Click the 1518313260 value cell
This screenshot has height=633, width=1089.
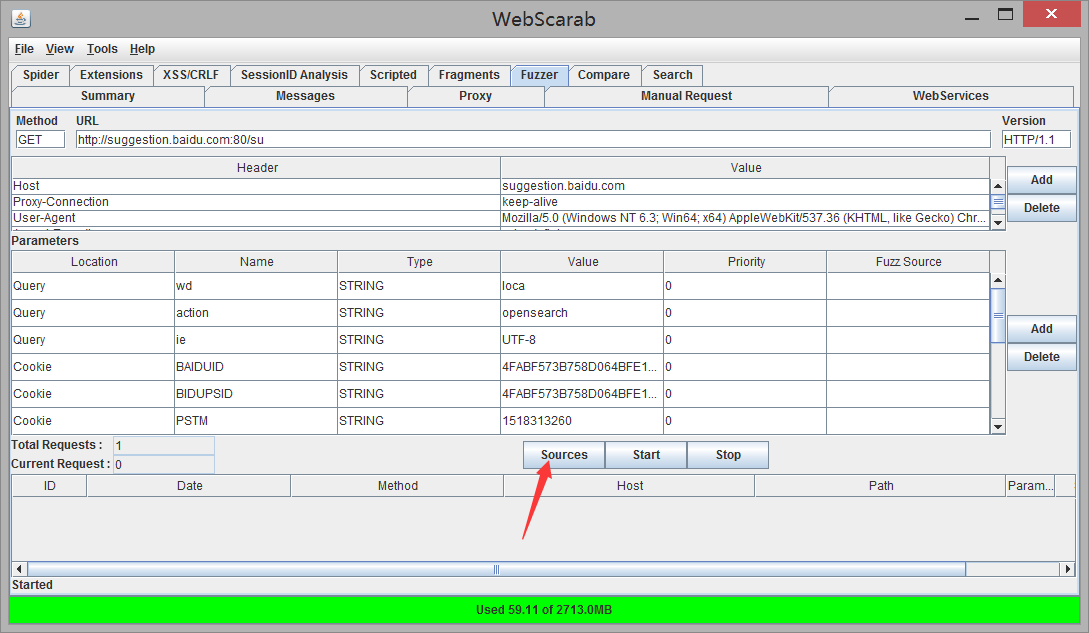pos(582,421)
